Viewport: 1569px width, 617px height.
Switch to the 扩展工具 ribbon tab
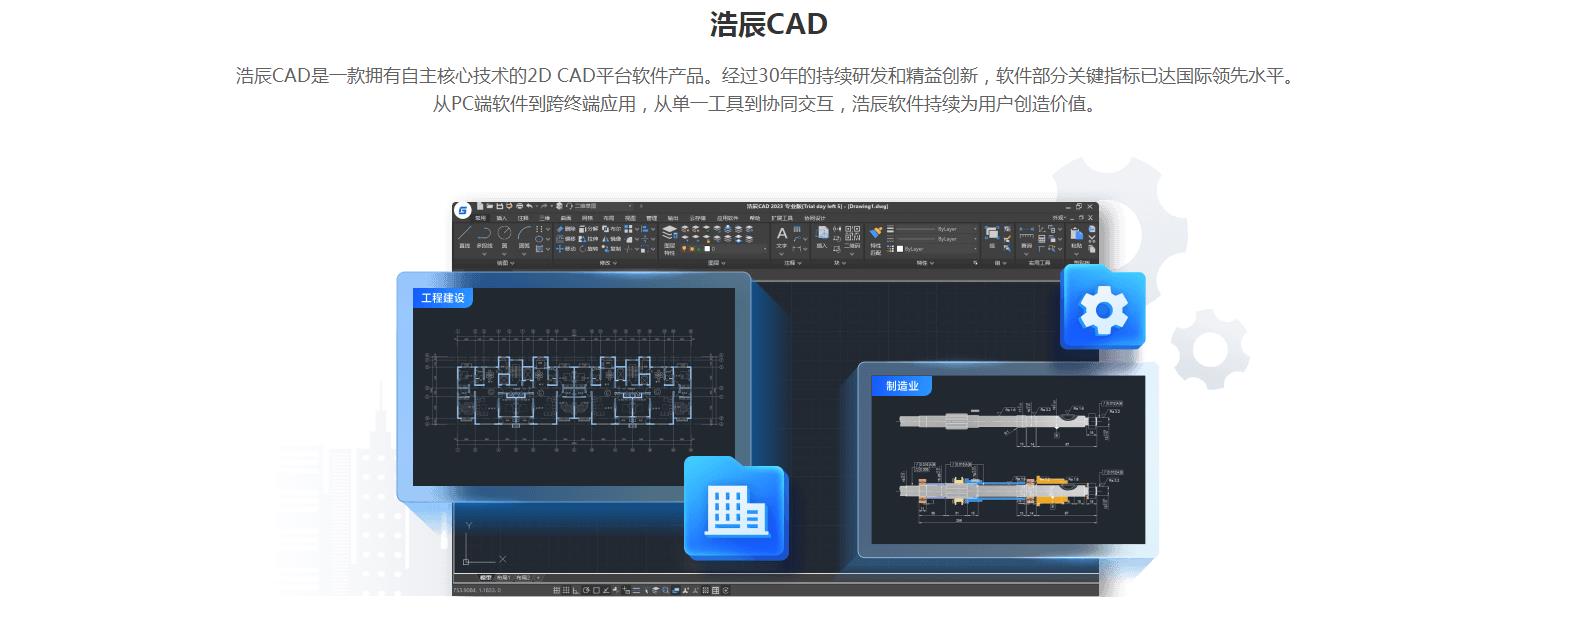click(783, 217)
